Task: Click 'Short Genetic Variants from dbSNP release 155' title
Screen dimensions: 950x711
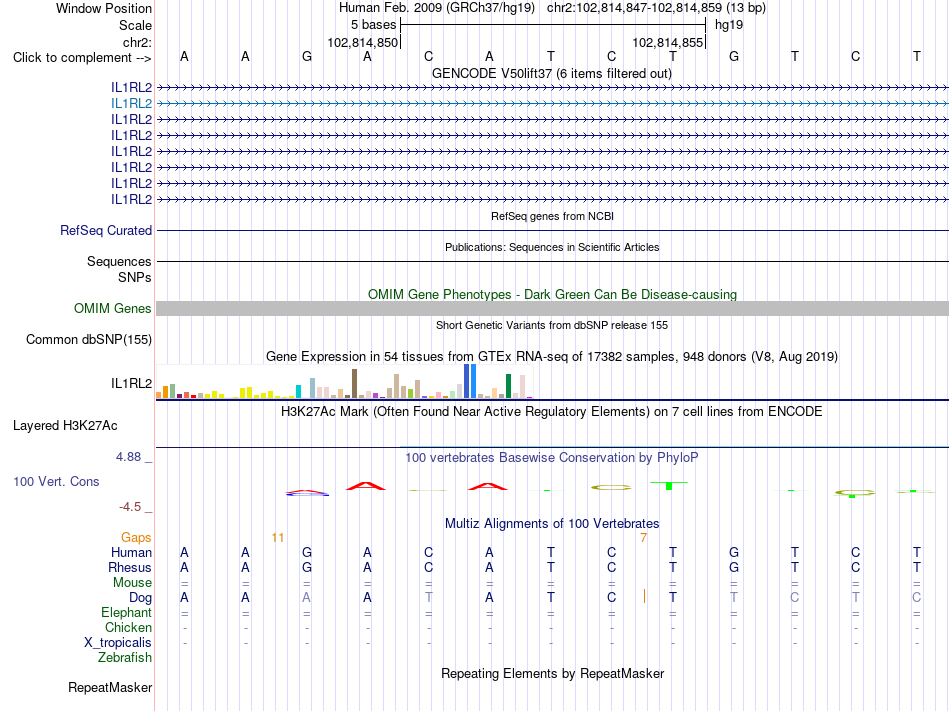Action: pyautogui.click(x=552, y=325)
